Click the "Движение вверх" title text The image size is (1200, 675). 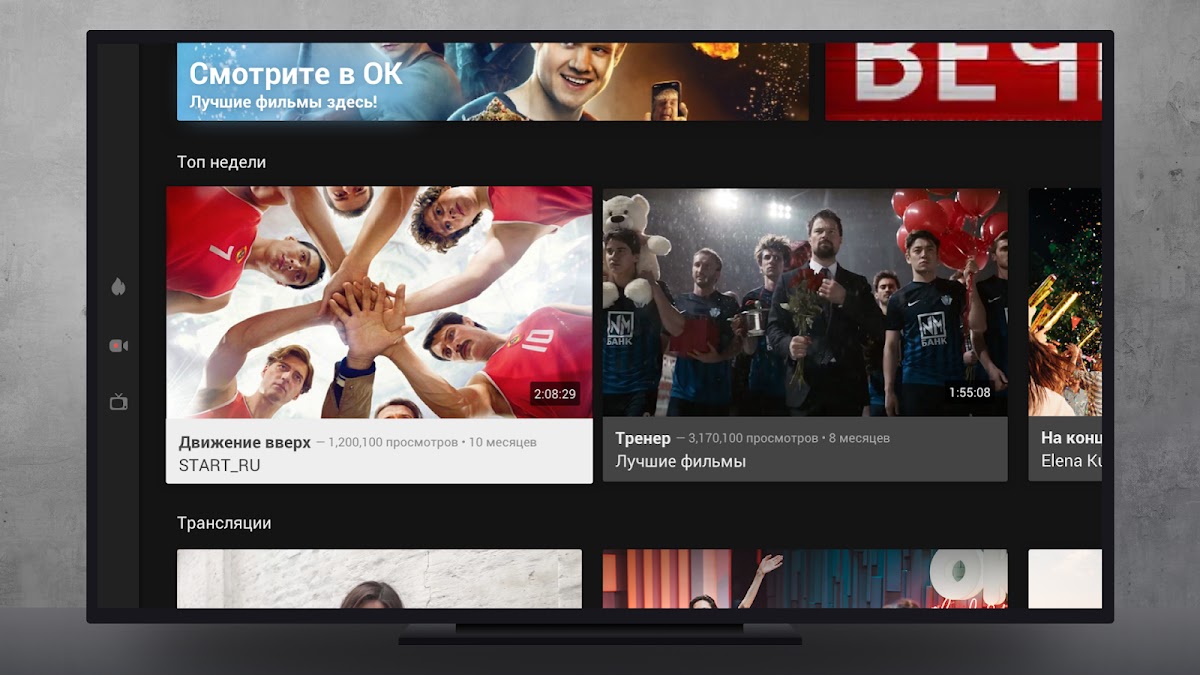[244, 442]
